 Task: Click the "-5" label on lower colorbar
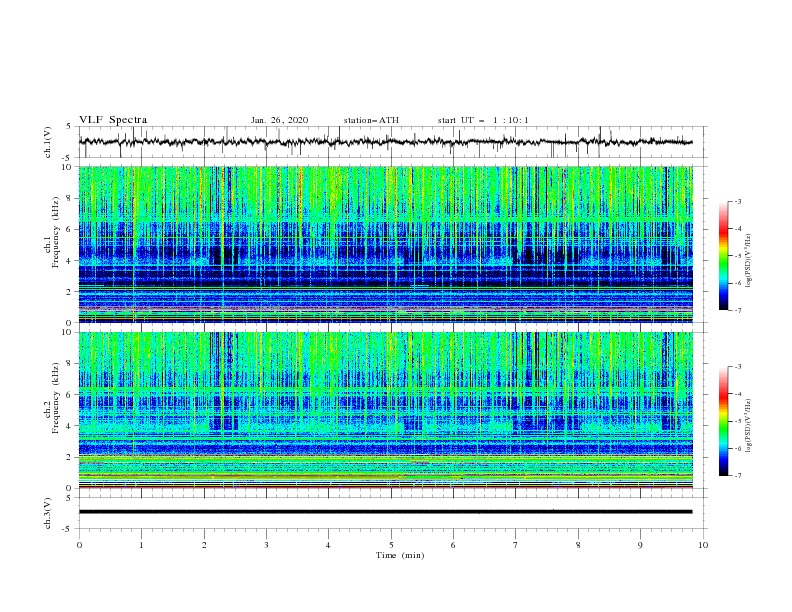737,421
